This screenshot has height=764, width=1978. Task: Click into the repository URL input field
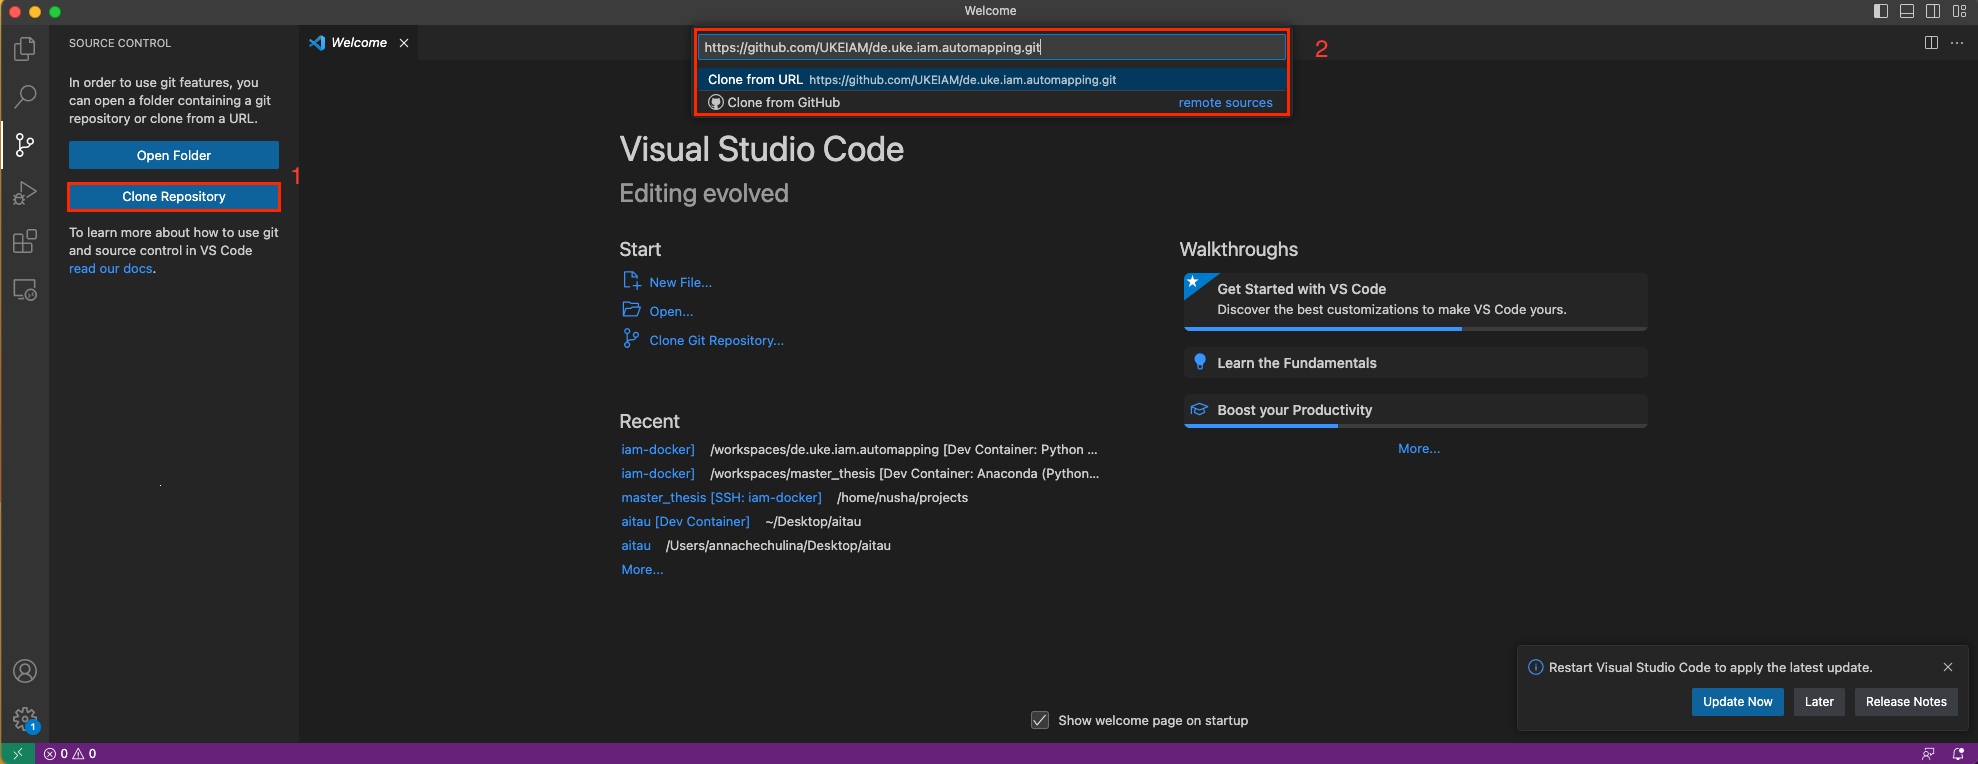coord(992,47)
